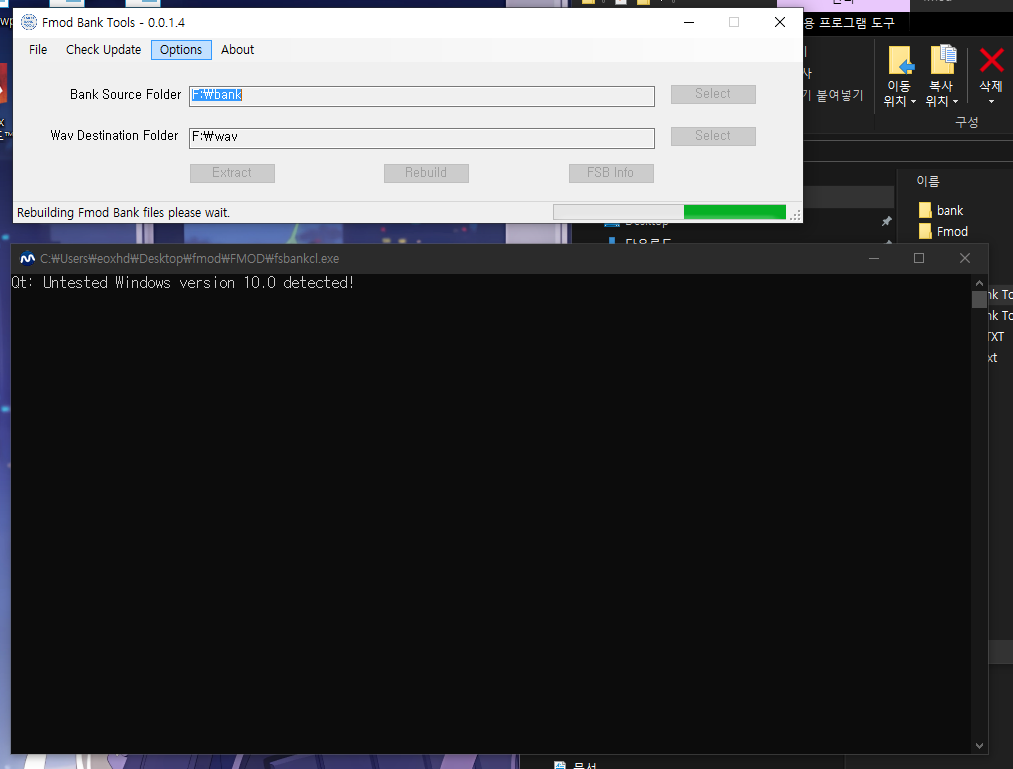This screenshot has height=769, width=1013.
Task: Click console scrollbar down arrow
Action: coord(979,746)
